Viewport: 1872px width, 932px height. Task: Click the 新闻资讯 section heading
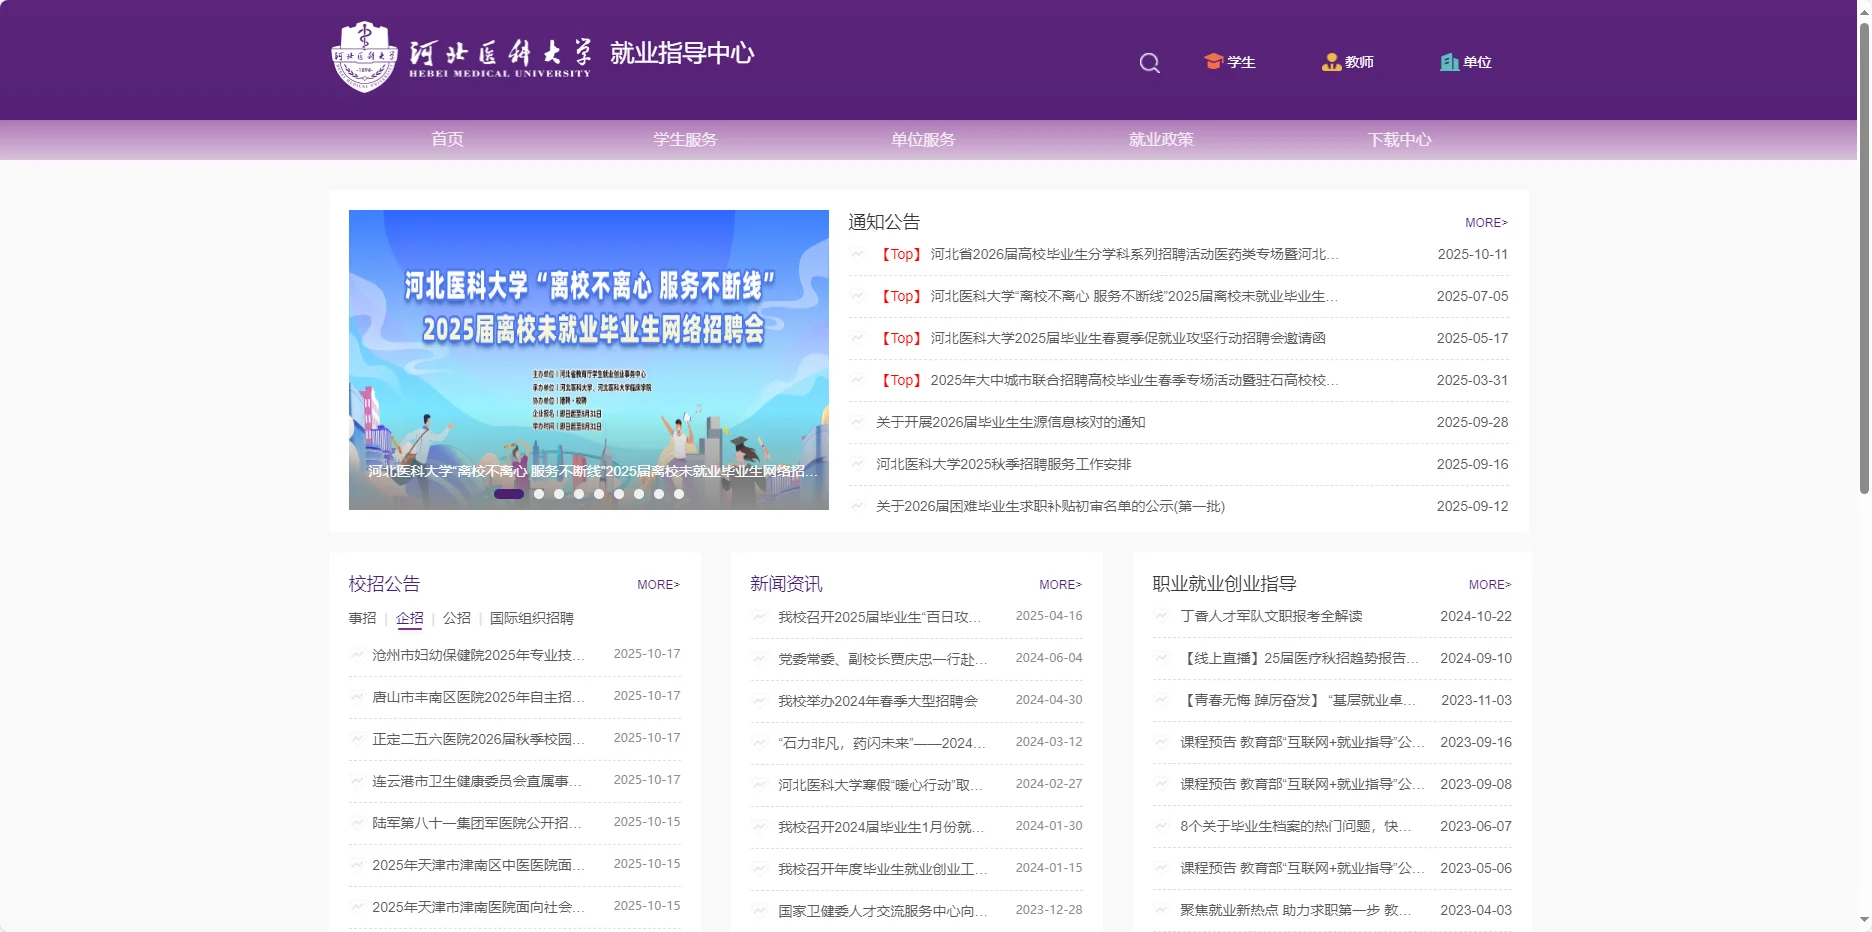click(x=786, y=584)
